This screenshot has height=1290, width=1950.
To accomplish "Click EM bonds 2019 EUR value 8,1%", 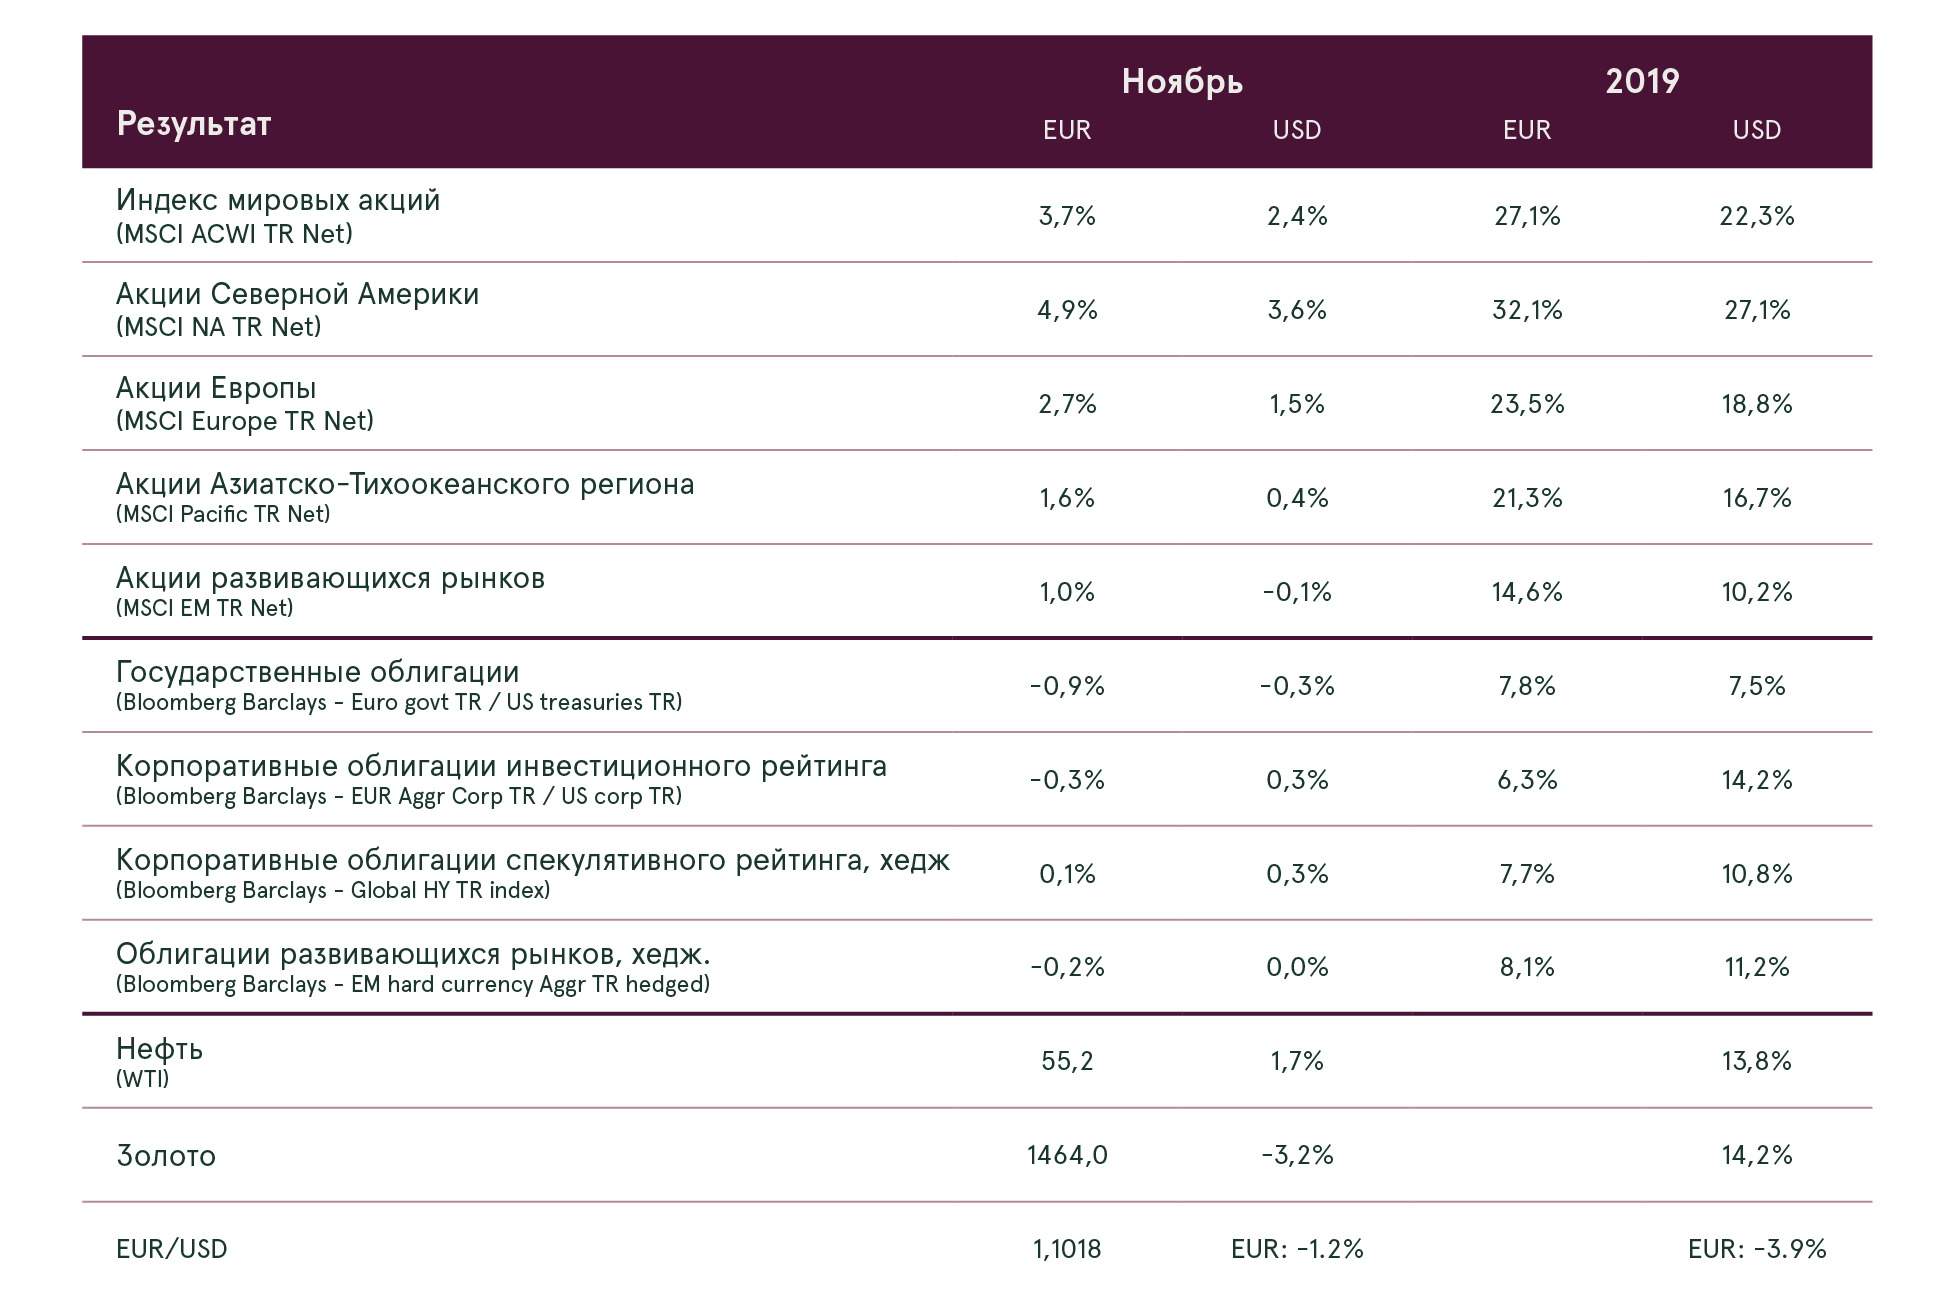I will [x=1527, y=968].
